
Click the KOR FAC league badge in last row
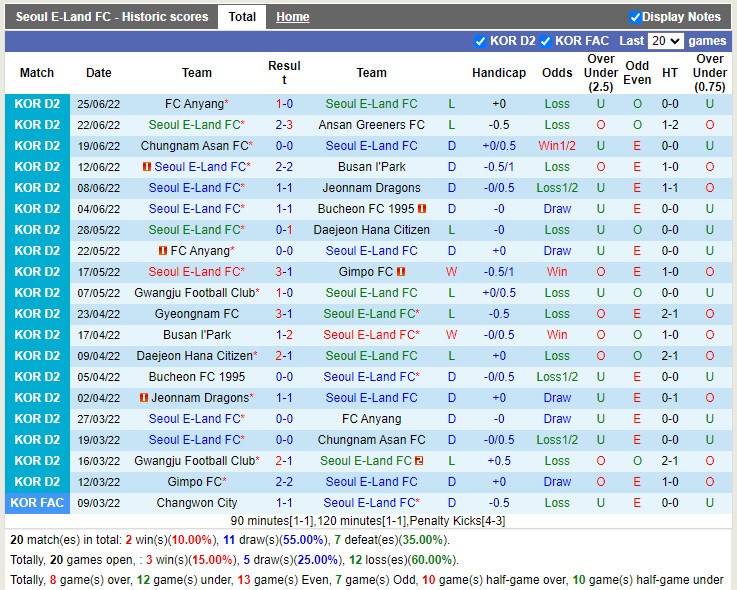pyautogui.click(x=37, y=503)
